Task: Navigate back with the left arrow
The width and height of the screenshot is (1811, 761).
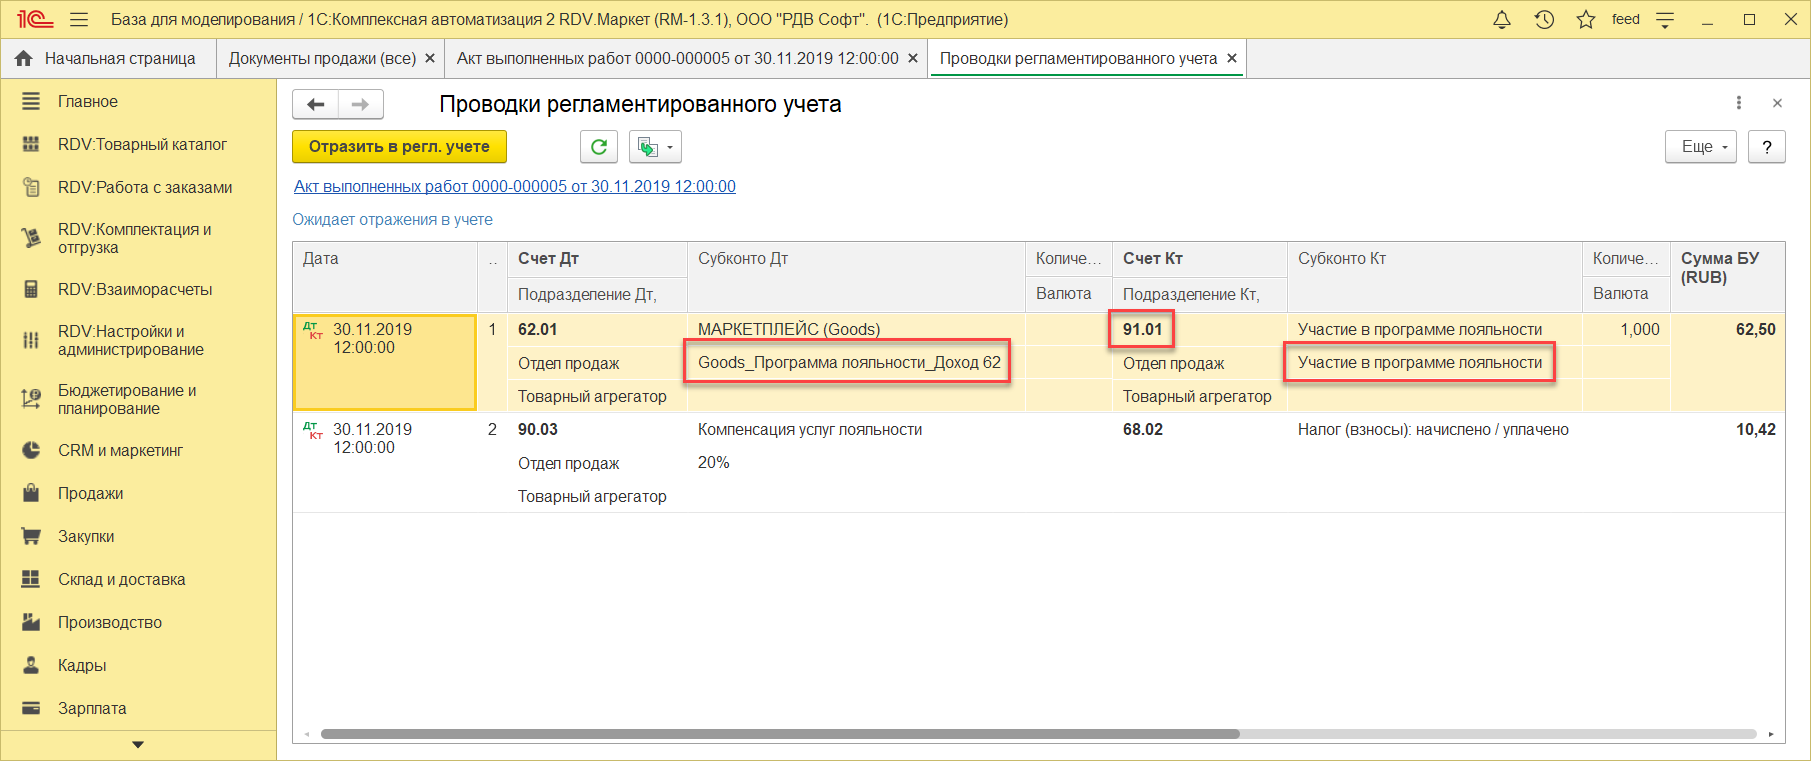Action: tap(316, 105)
